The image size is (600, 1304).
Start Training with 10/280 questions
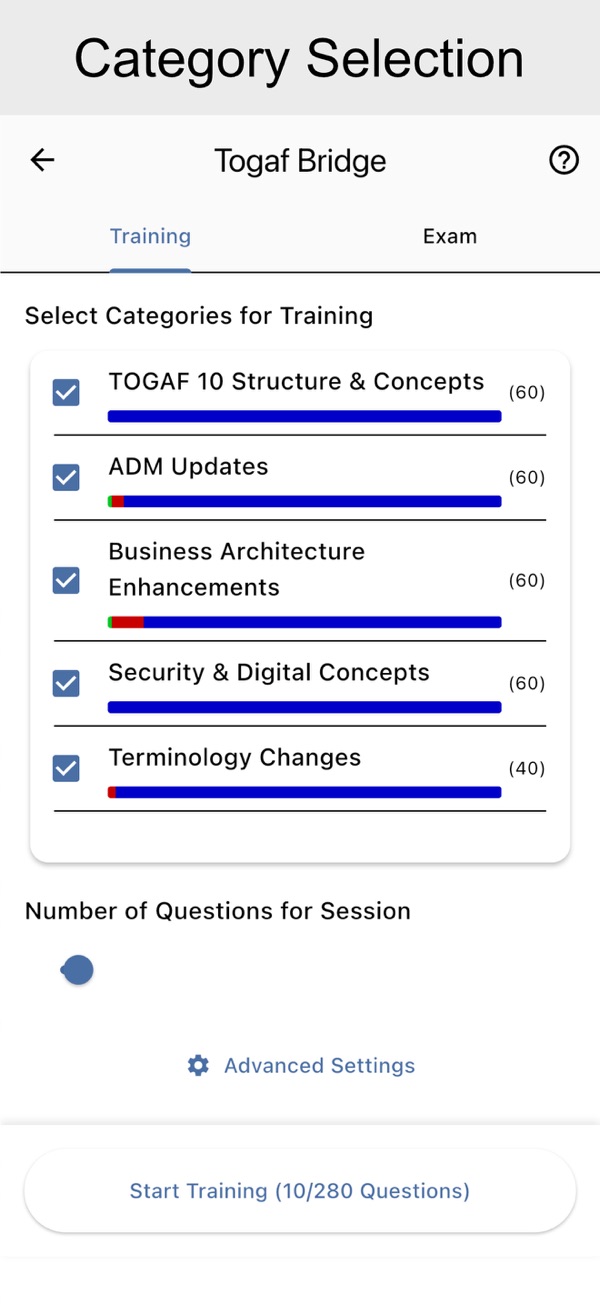pyautogui.click(x=300, y=1191)
